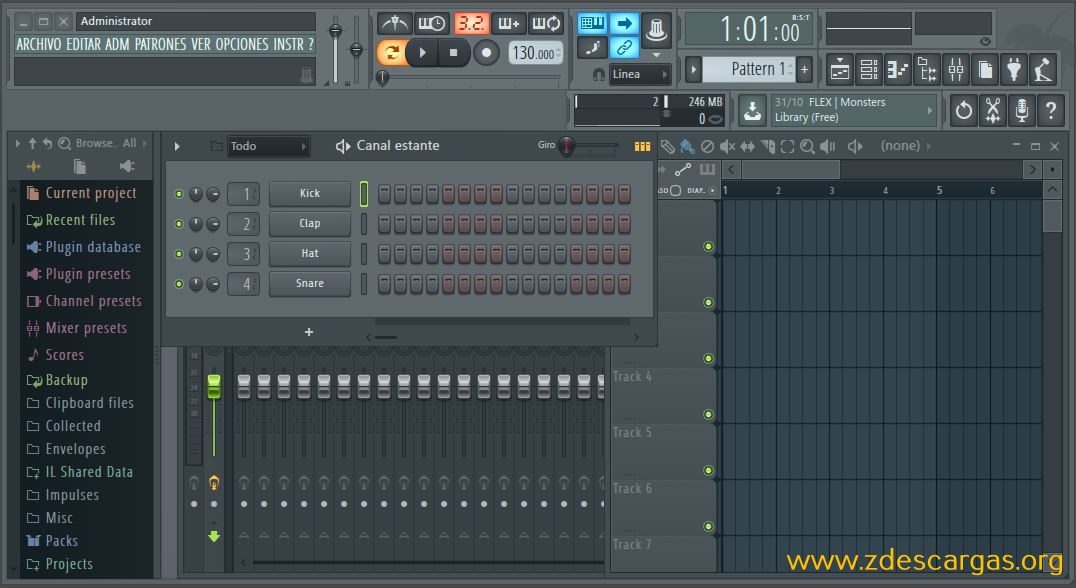
Task: Click the download content library icon
Action: 752,110
